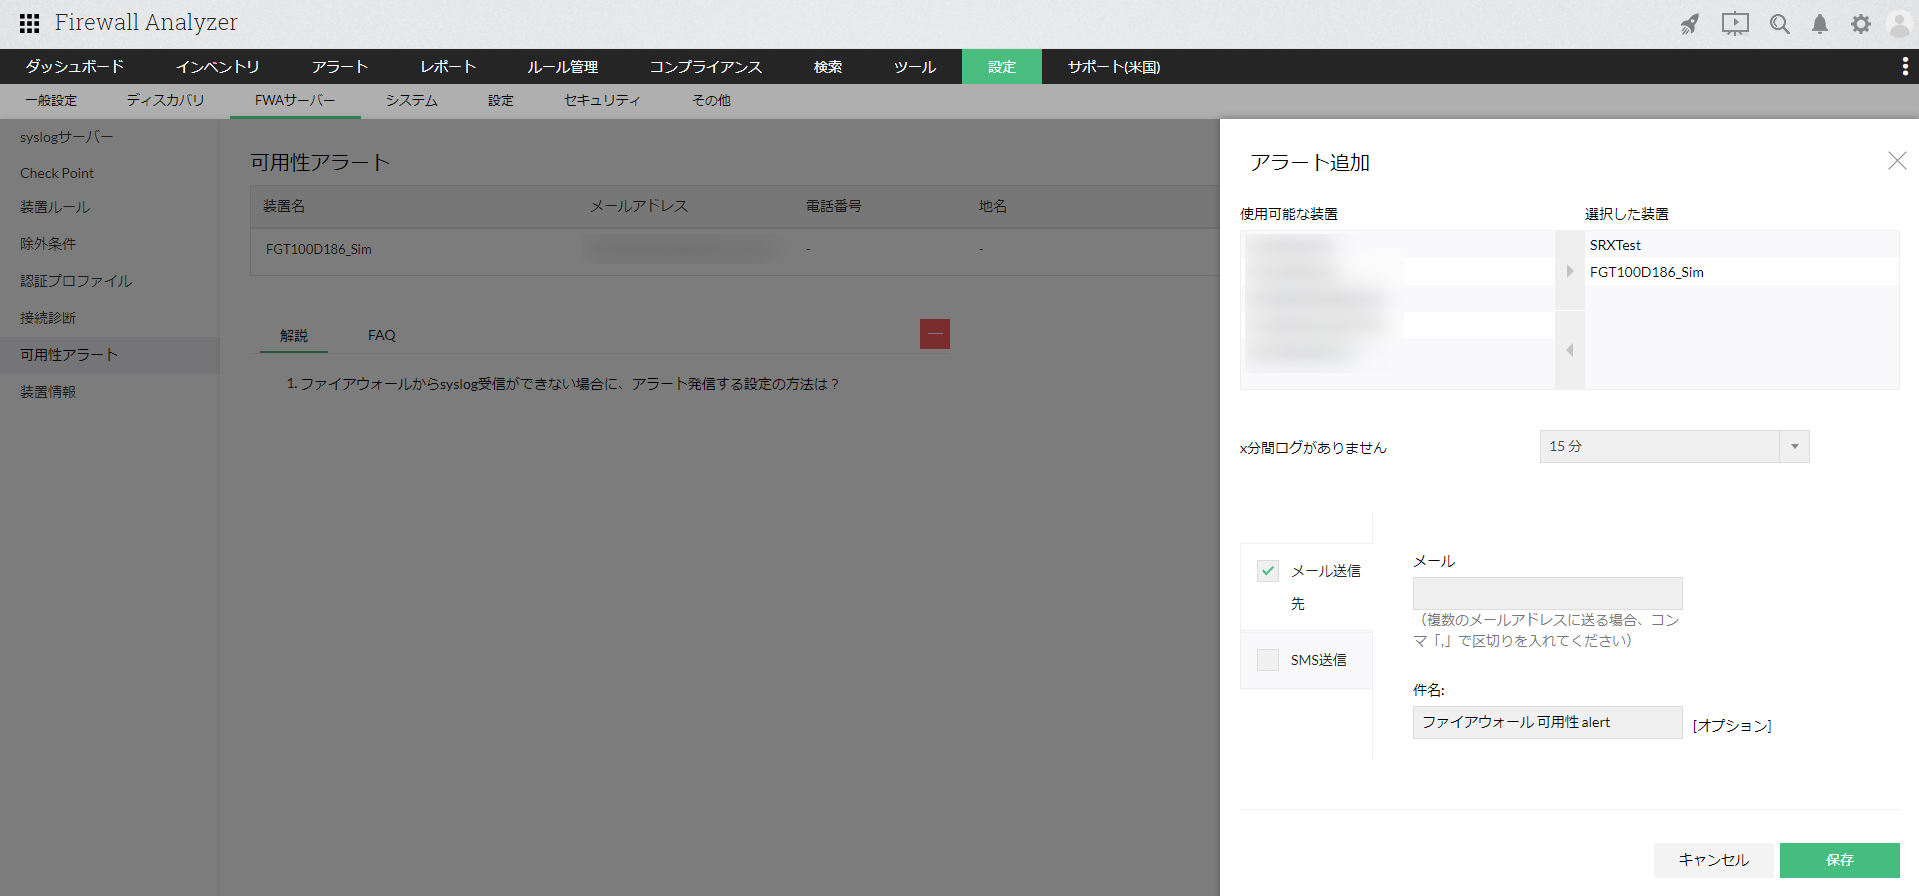
Task: Select SRXTest in selected devices list
Action: [x=1615, y=245]
